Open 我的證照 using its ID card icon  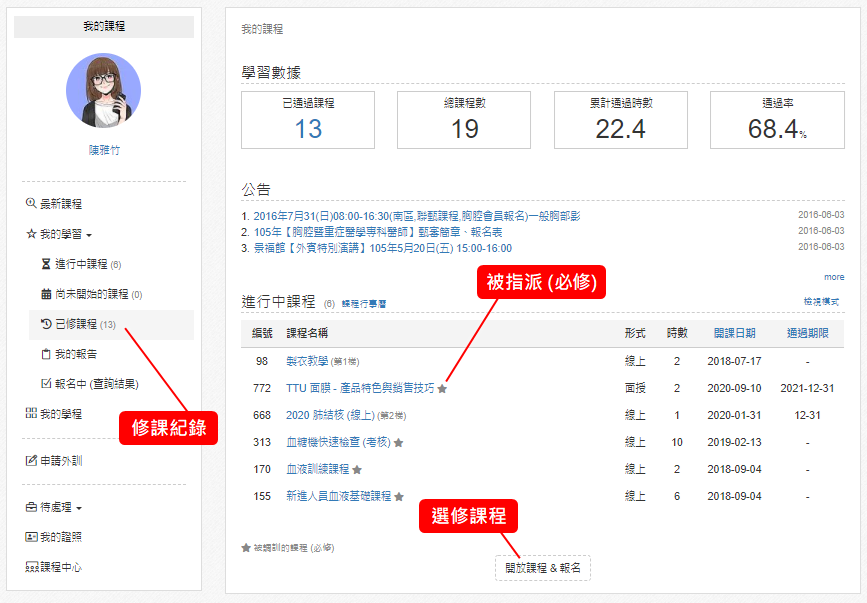pyautogui.click(x=30, y=537)
